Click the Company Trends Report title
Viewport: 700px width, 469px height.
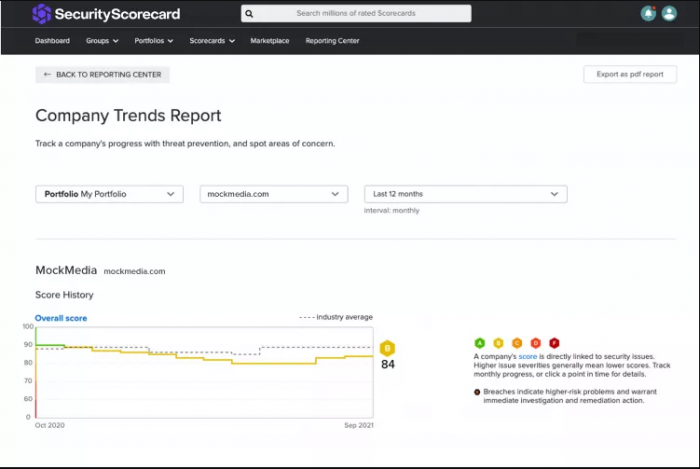(128, 116)
